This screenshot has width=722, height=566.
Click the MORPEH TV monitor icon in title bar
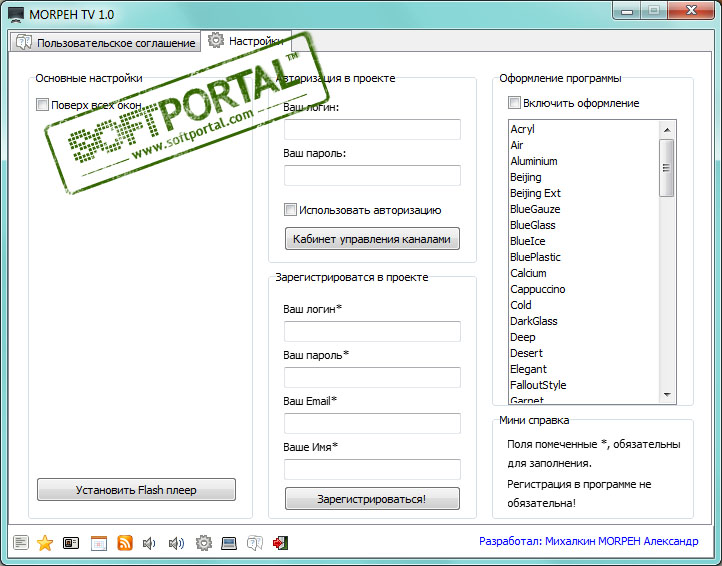click(x=16, y=15)
